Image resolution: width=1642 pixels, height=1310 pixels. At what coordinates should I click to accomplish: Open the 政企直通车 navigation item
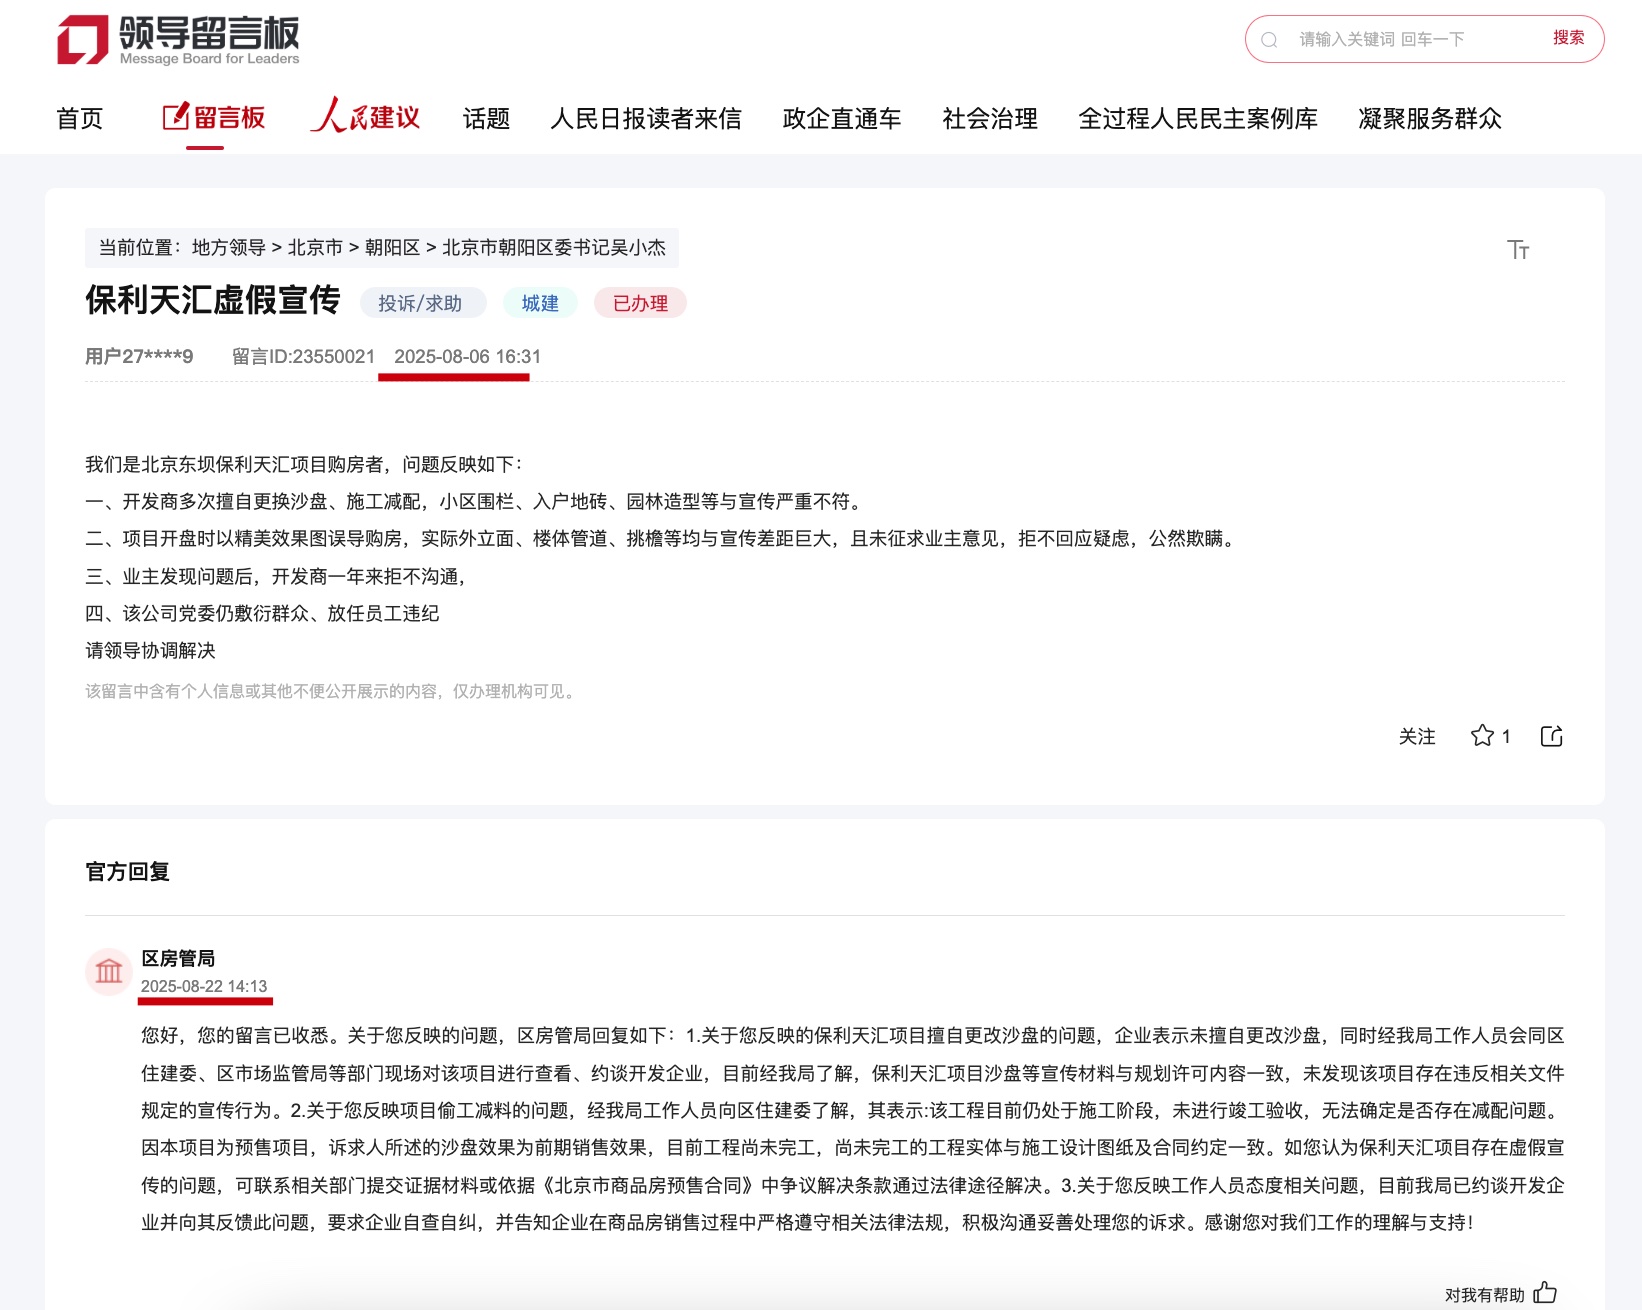[841, 119]
